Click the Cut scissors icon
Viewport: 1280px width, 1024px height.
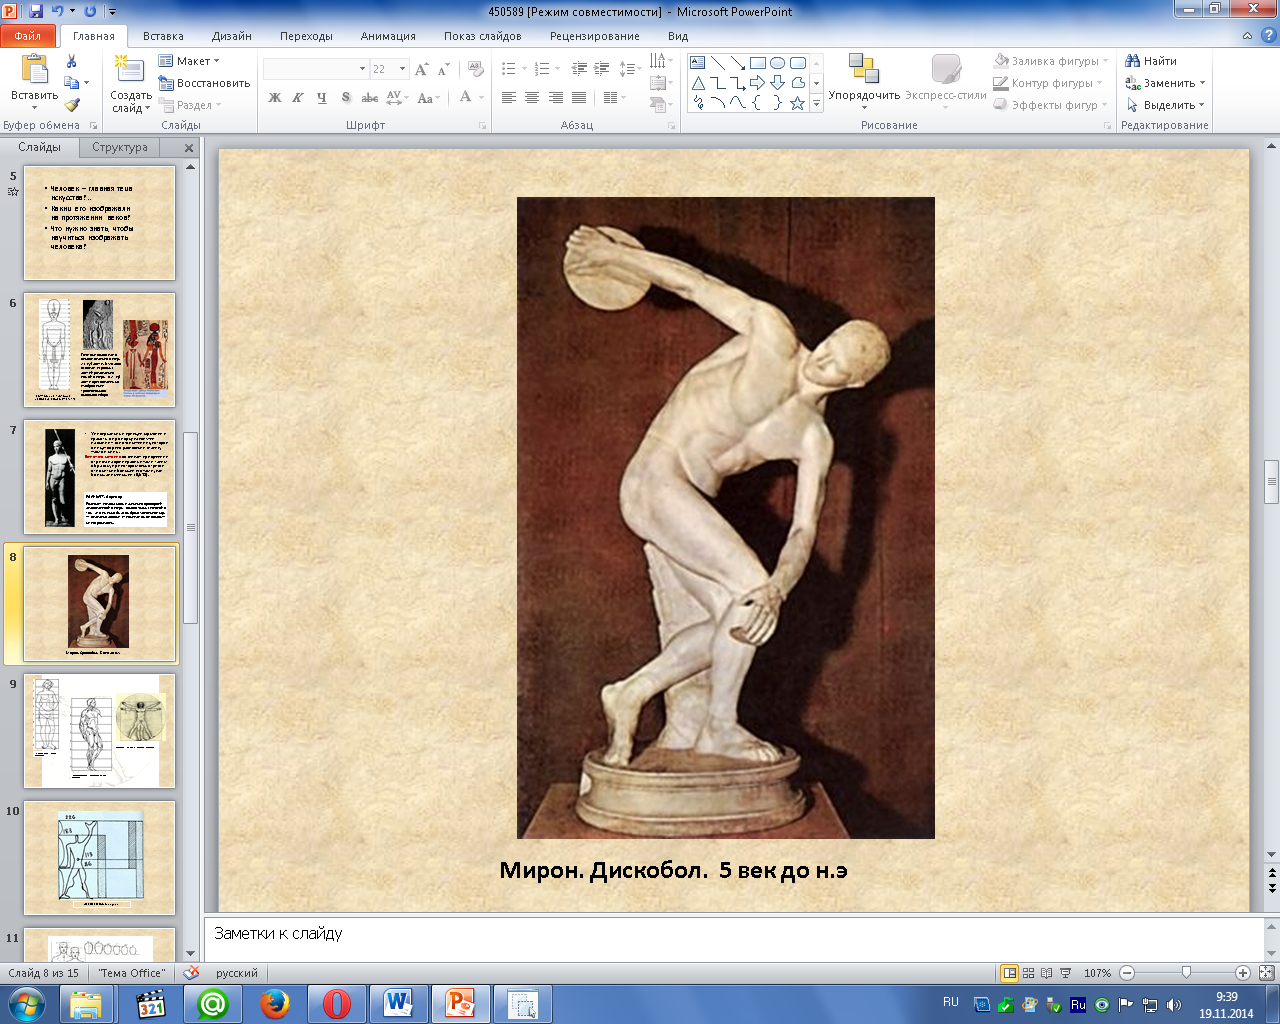pyautogui.click(x=71, y=62)
